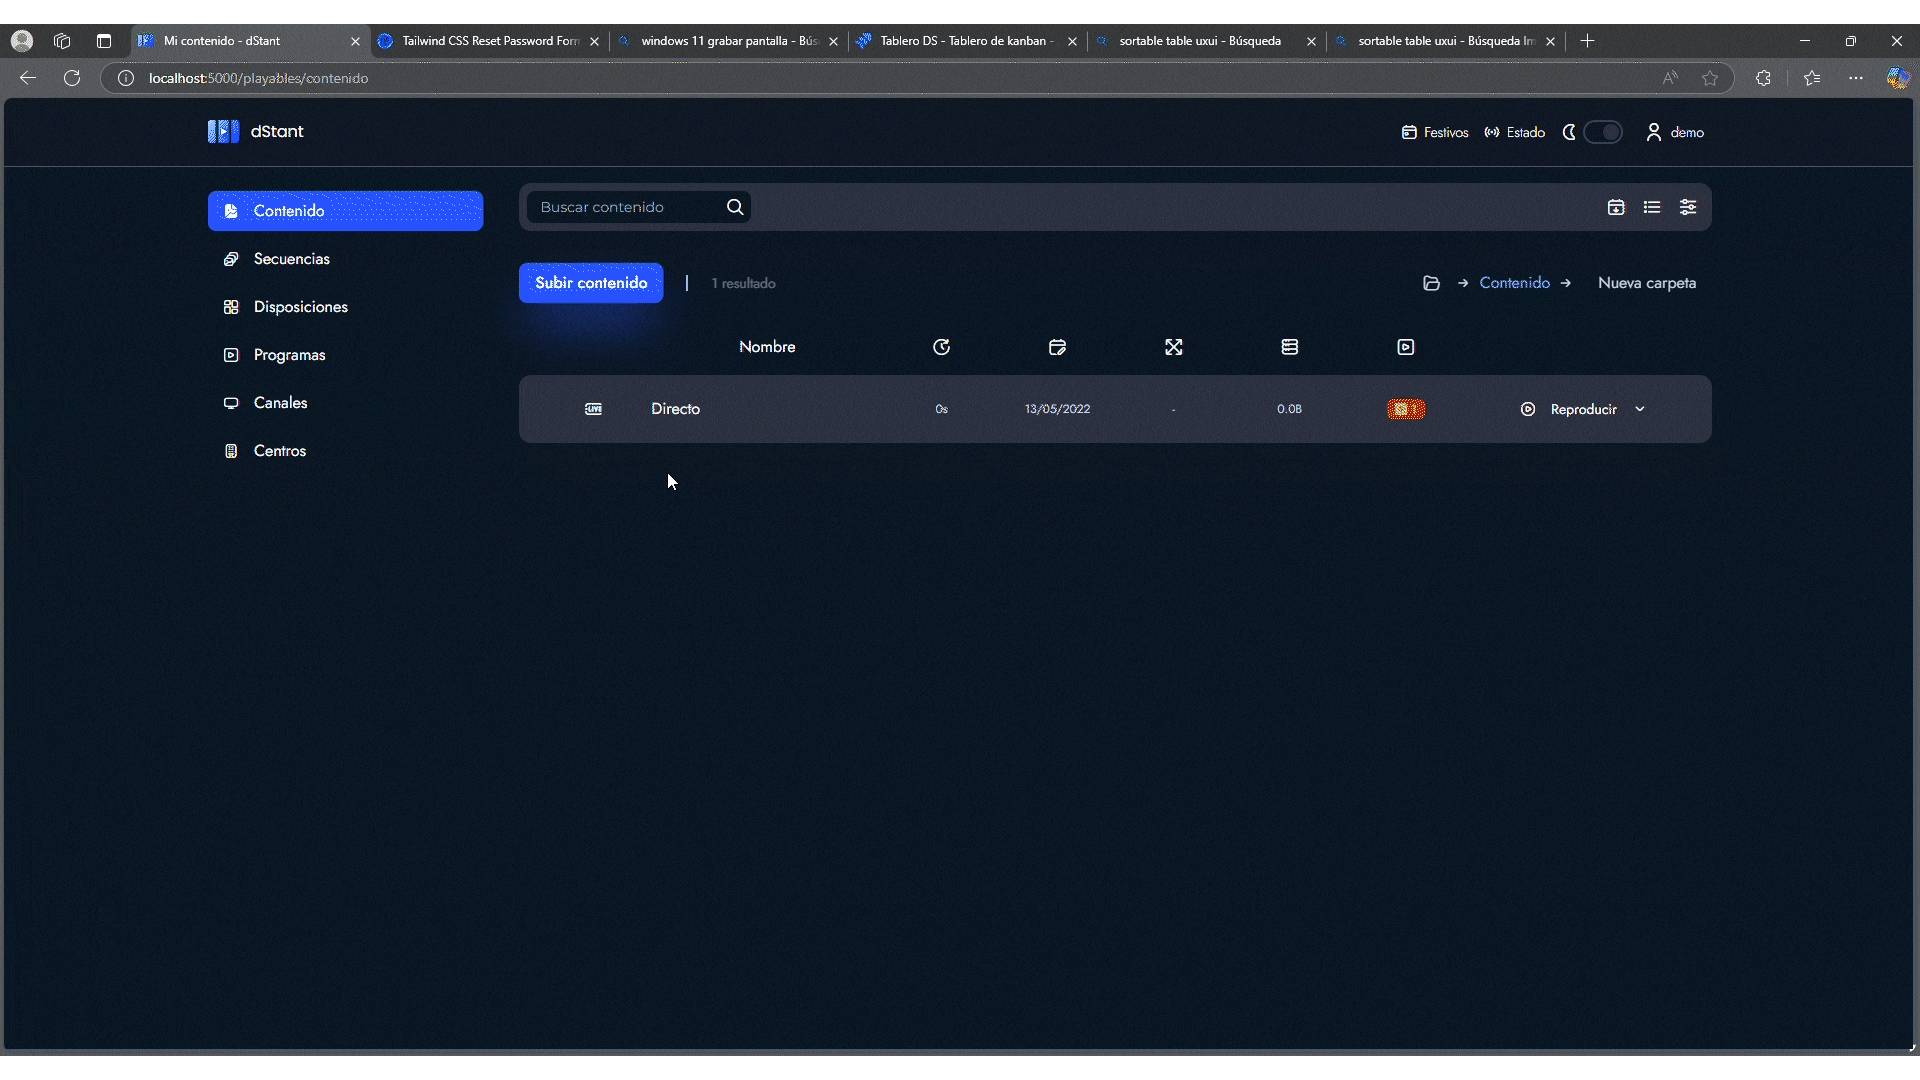Sort by the resolution column icon
The height and width of the screenshot is (1080, 1920).
(x=1173, y=347)
